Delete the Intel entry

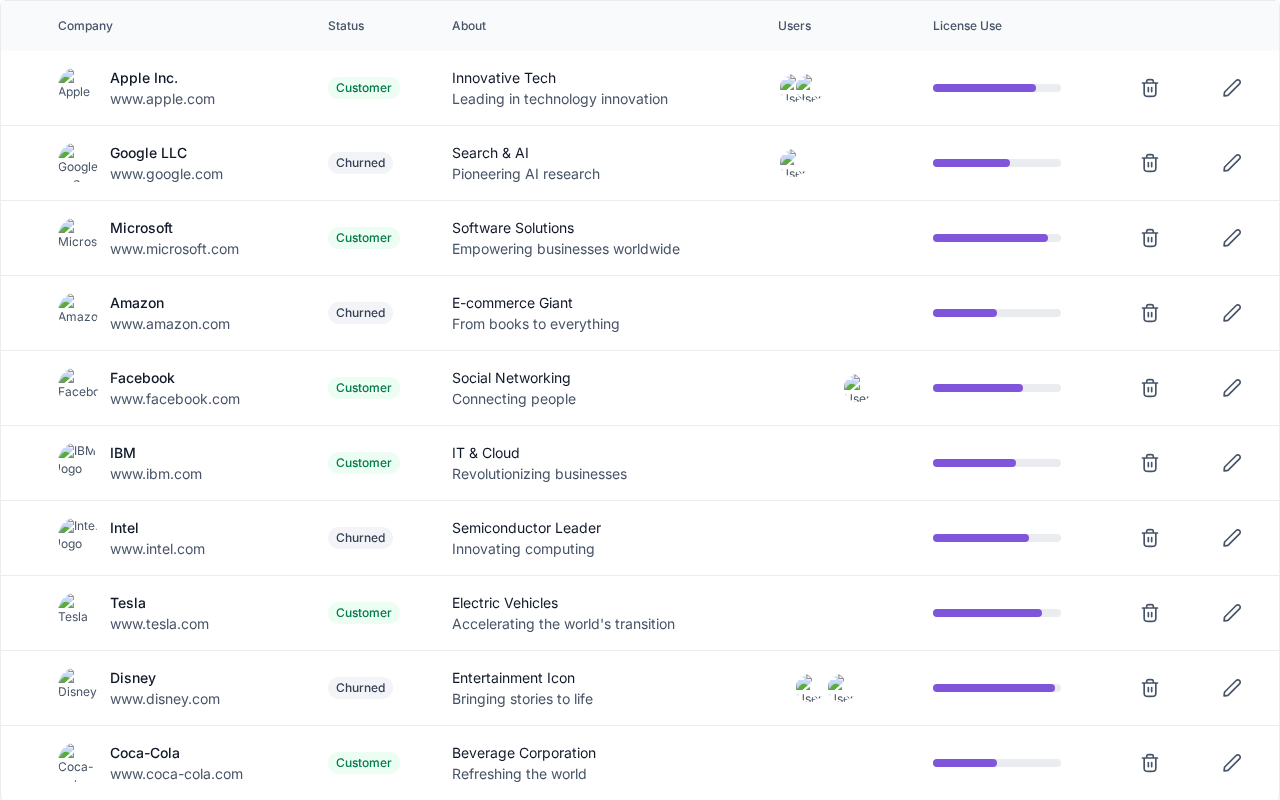[x=1150, y=538]
